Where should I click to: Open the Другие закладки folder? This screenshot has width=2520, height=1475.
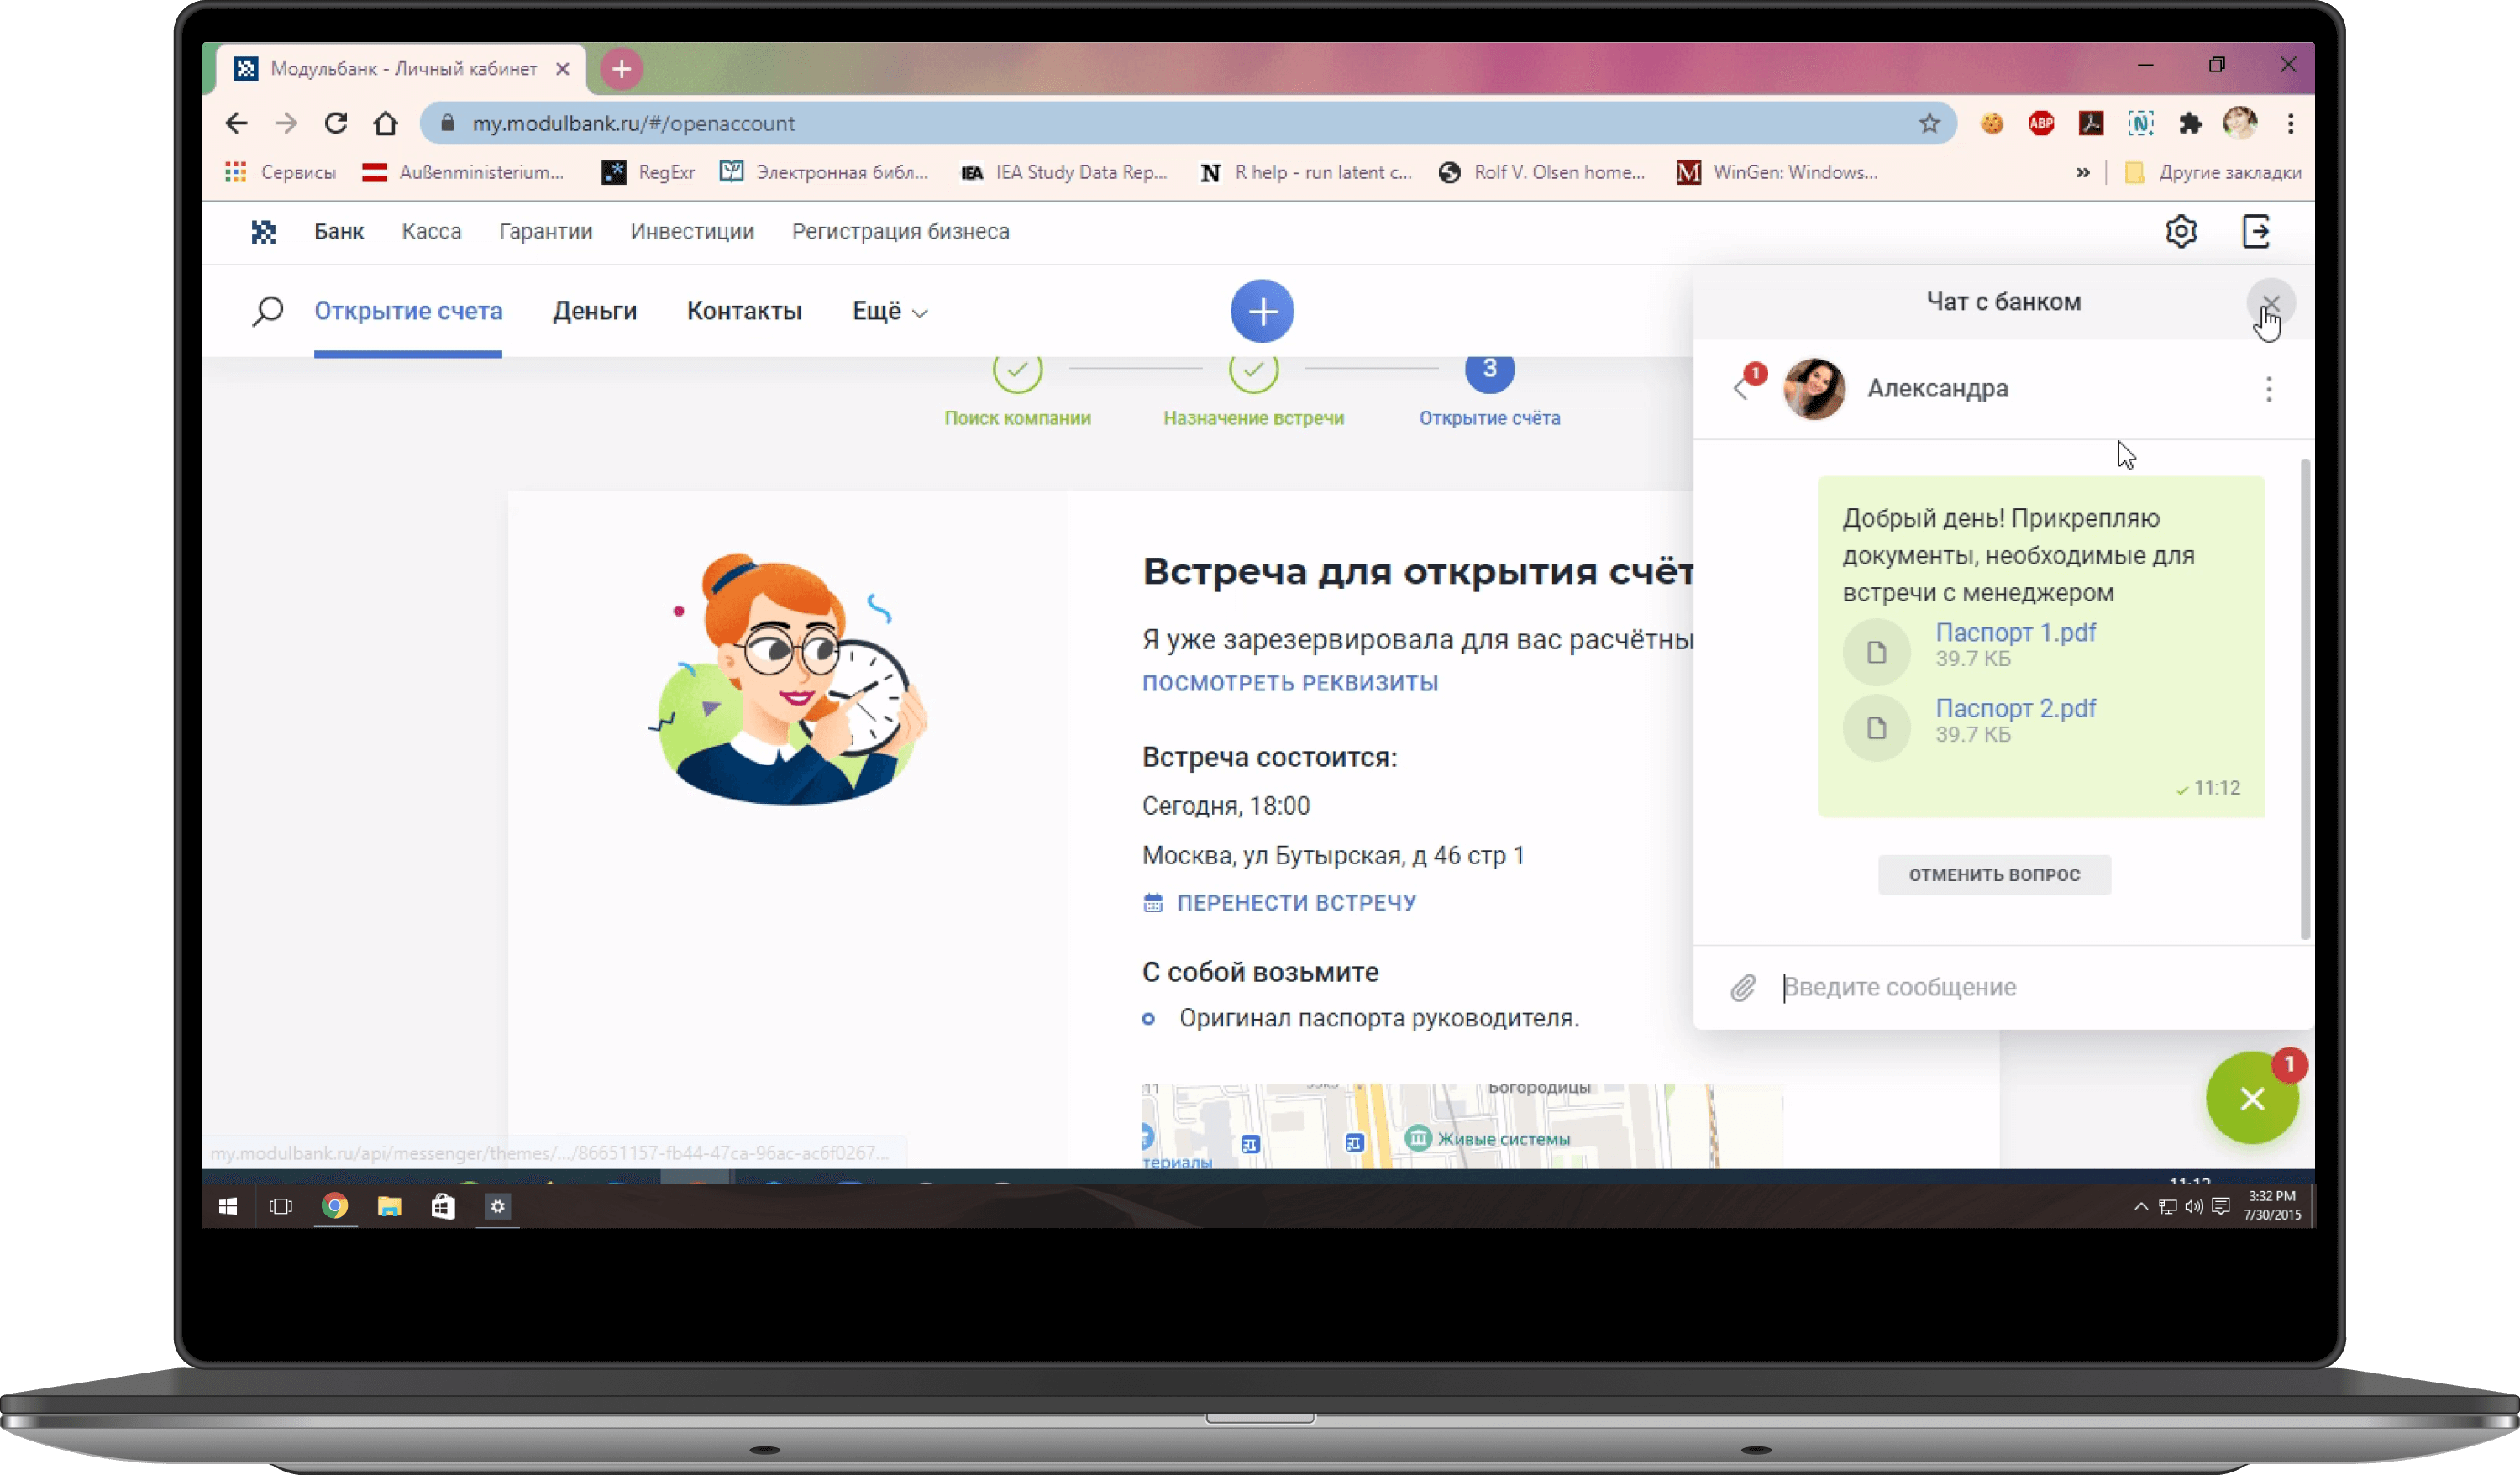(x=2212, y=172)
